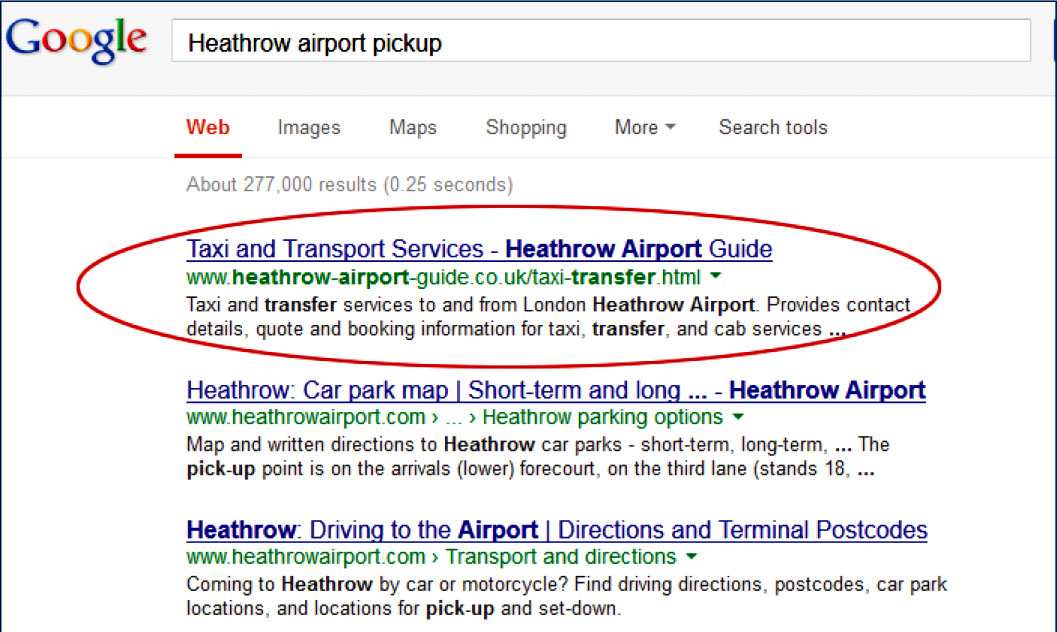Expand arrow beside Heathrow parking options

click(738, 417)
